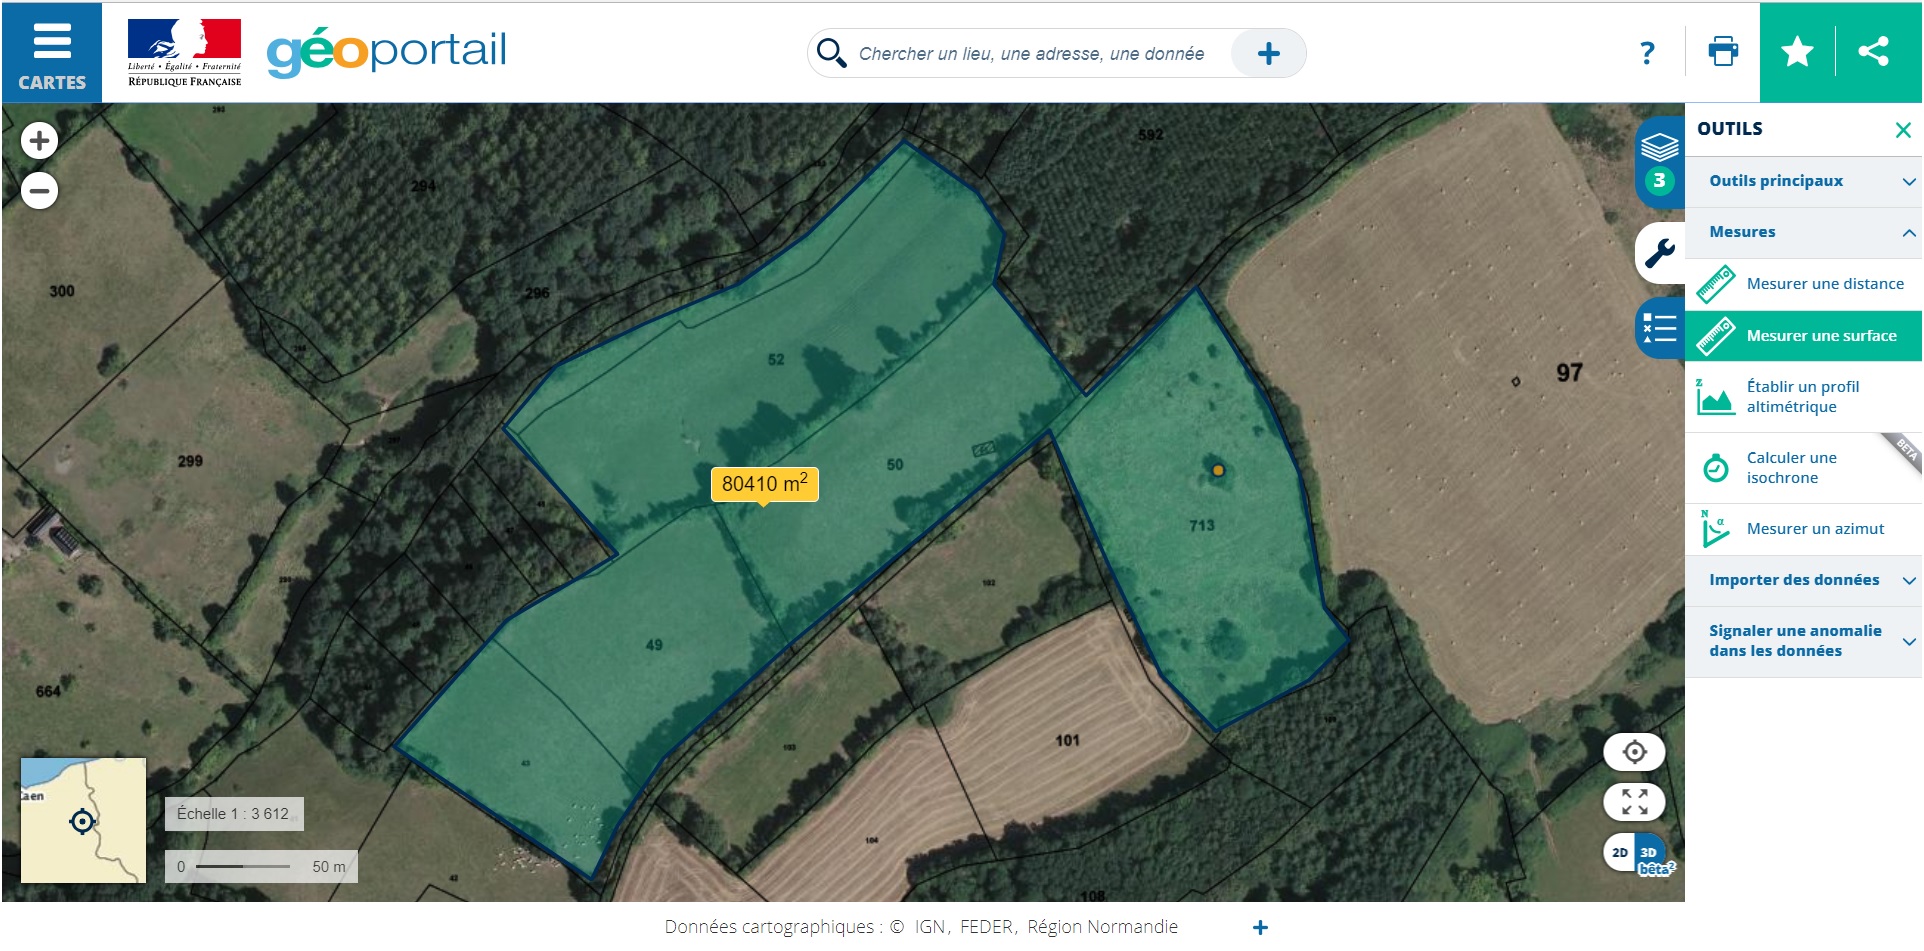
Task: Click parcel number 713 on the map
Action: [1202, 525]
